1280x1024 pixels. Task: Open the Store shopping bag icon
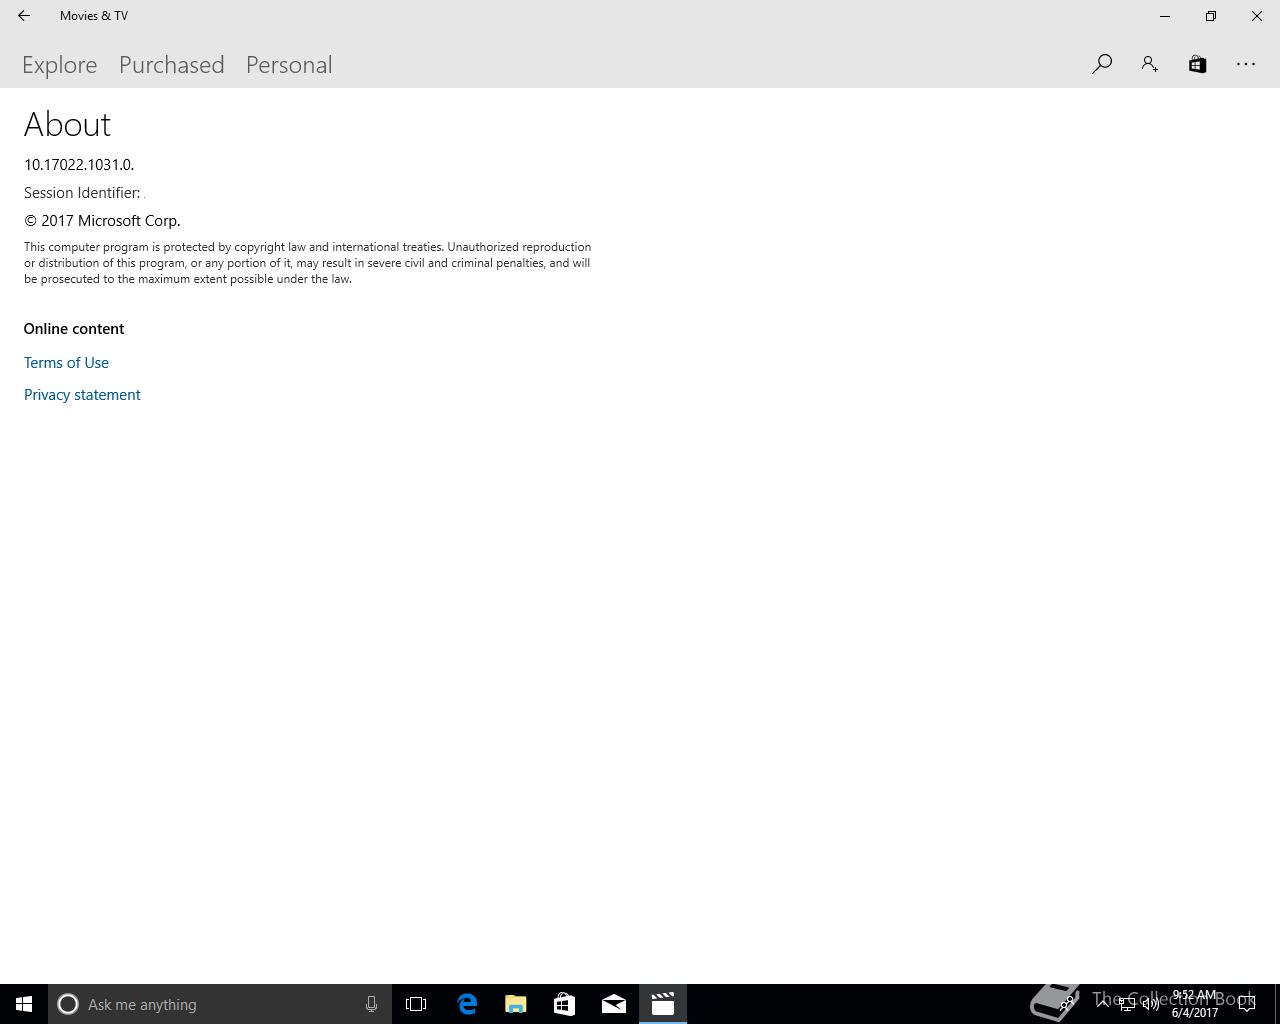click(1197, 64)
